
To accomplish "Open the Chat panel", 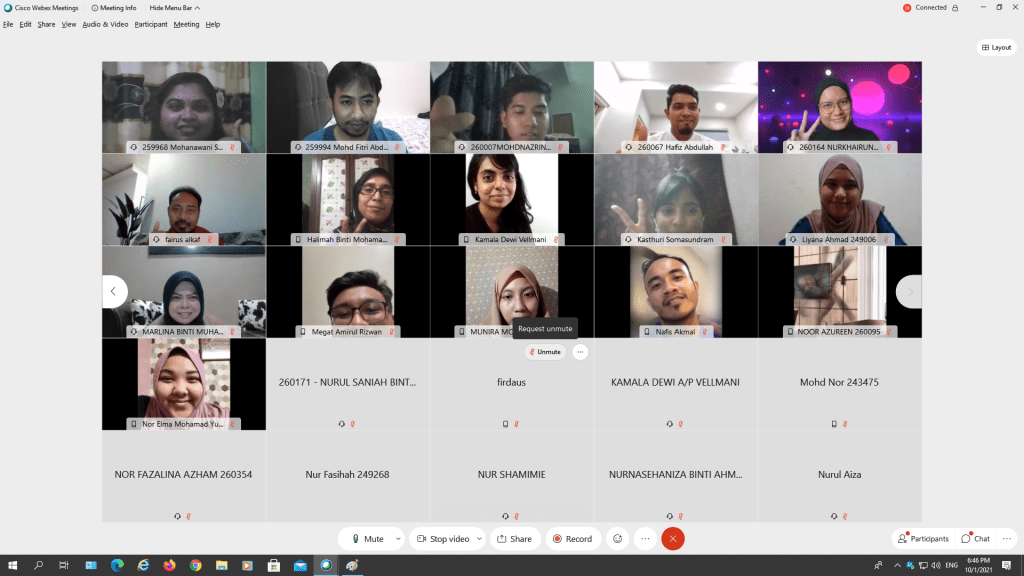I will (x=975, y=539).
